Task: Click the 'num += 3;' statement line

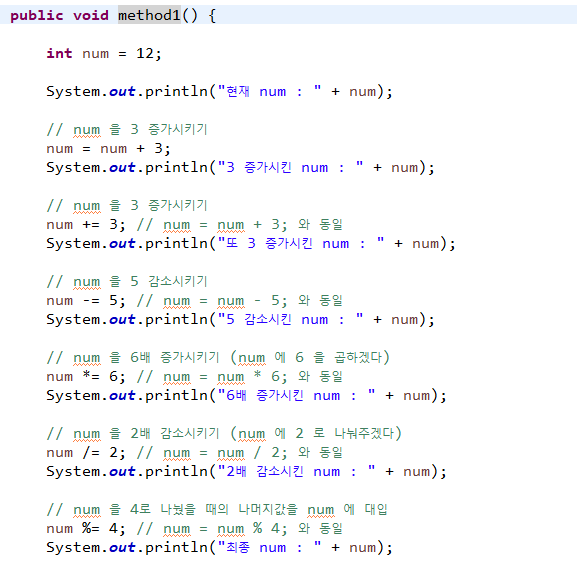Action: tap(194, 224)
